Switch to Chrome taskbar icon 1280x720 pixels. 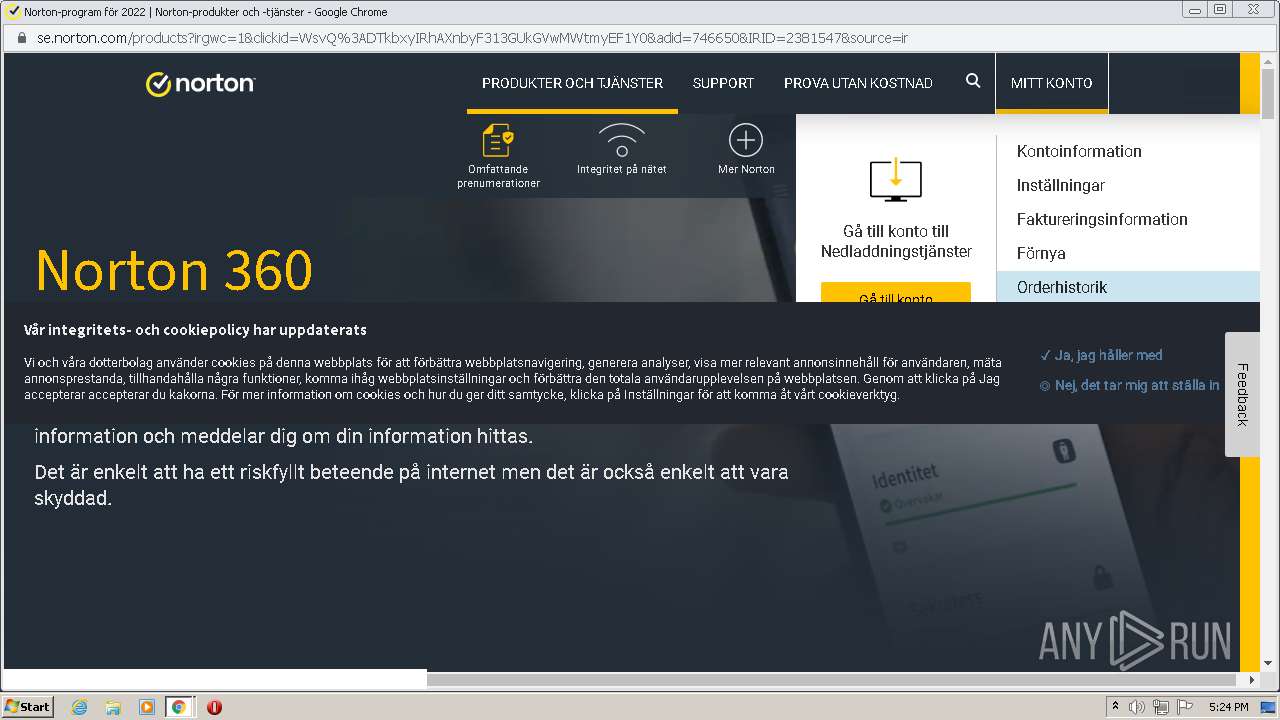[179, 707]
